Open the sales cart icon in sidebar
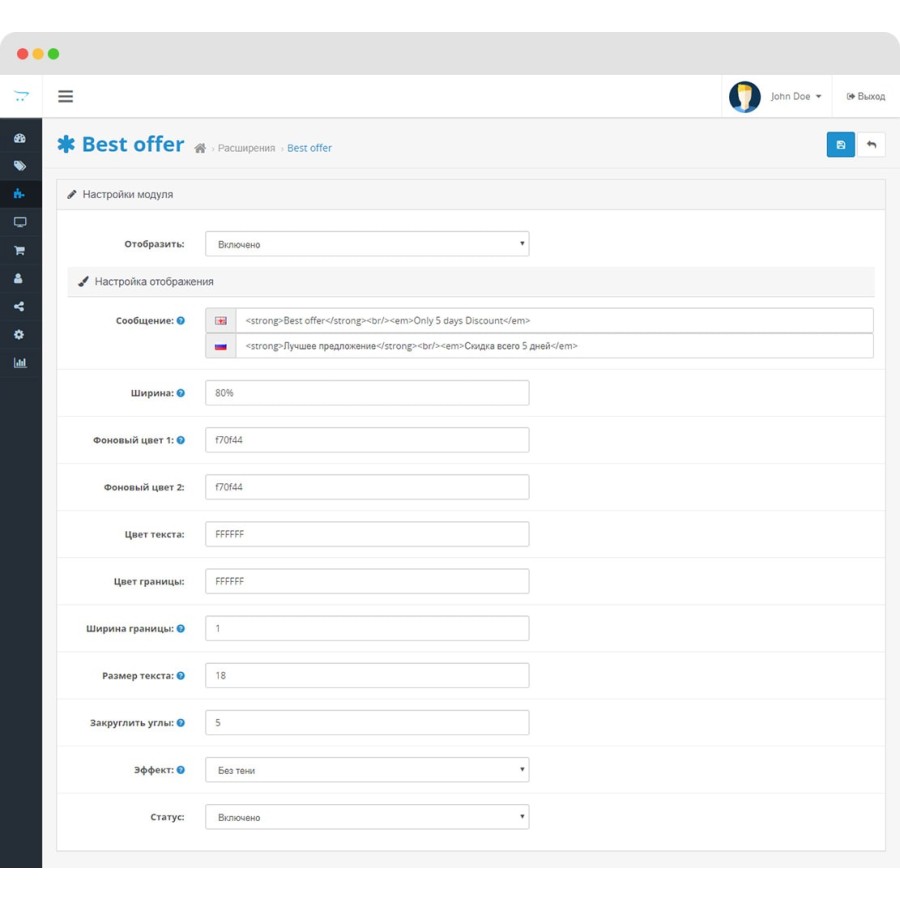Screen dimensions: 900x900 coord(20,250)
